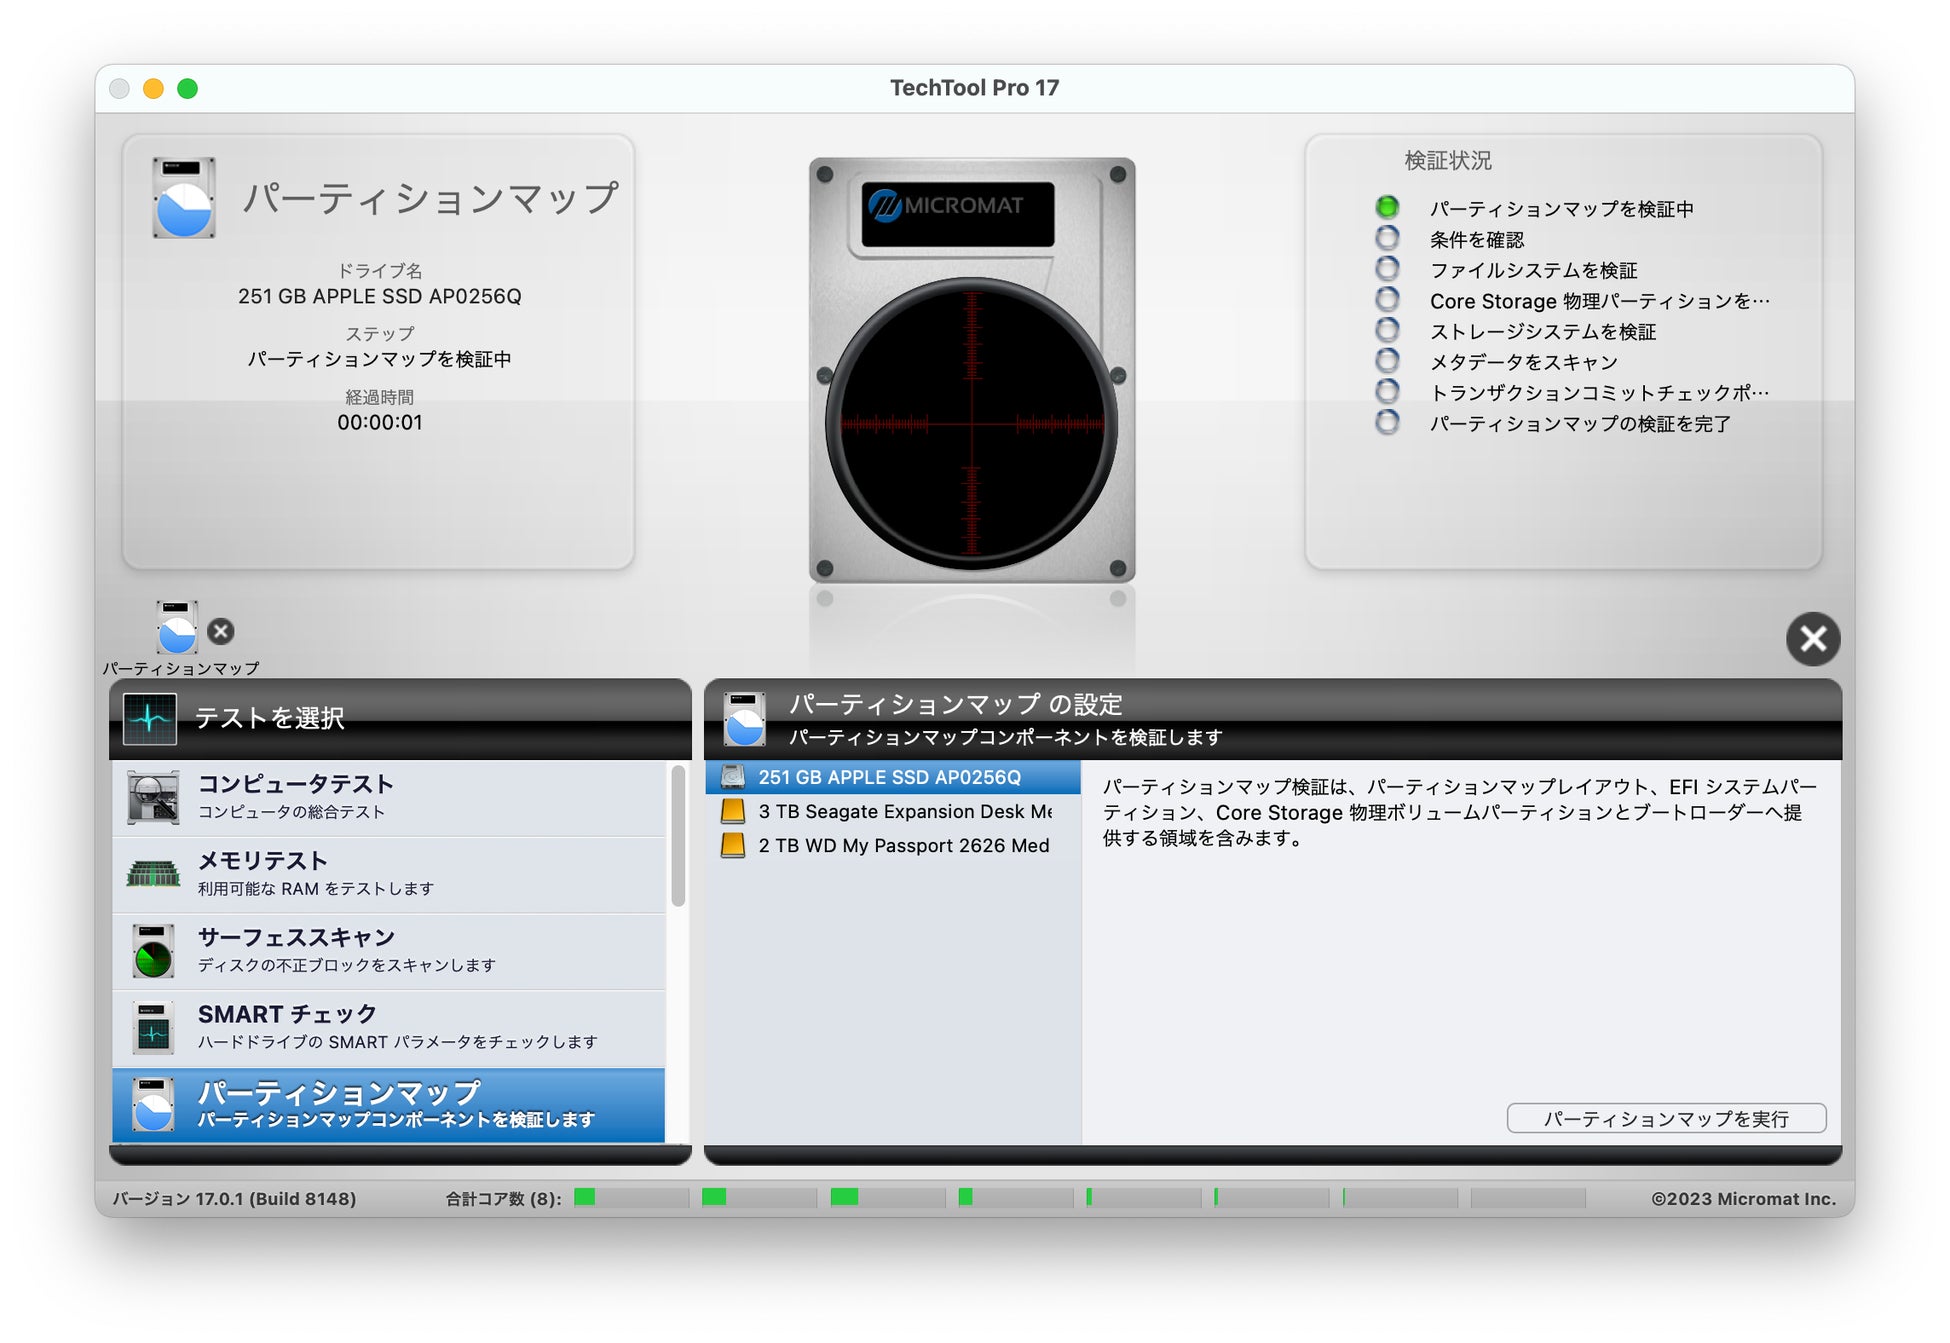Click the test list scrollbar
Image resolution: width=1950 pixels, height=1343 pixels.
(678, 836)
